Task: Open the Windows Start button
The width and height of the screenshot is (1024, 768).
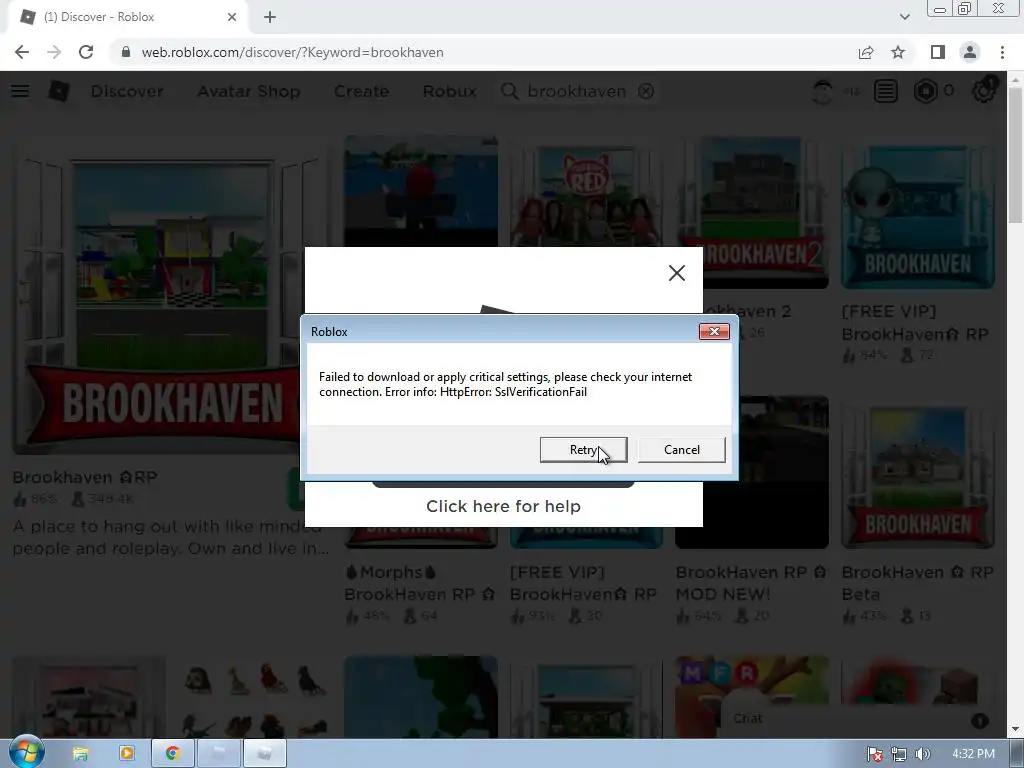Action: (x=26, y=753)
